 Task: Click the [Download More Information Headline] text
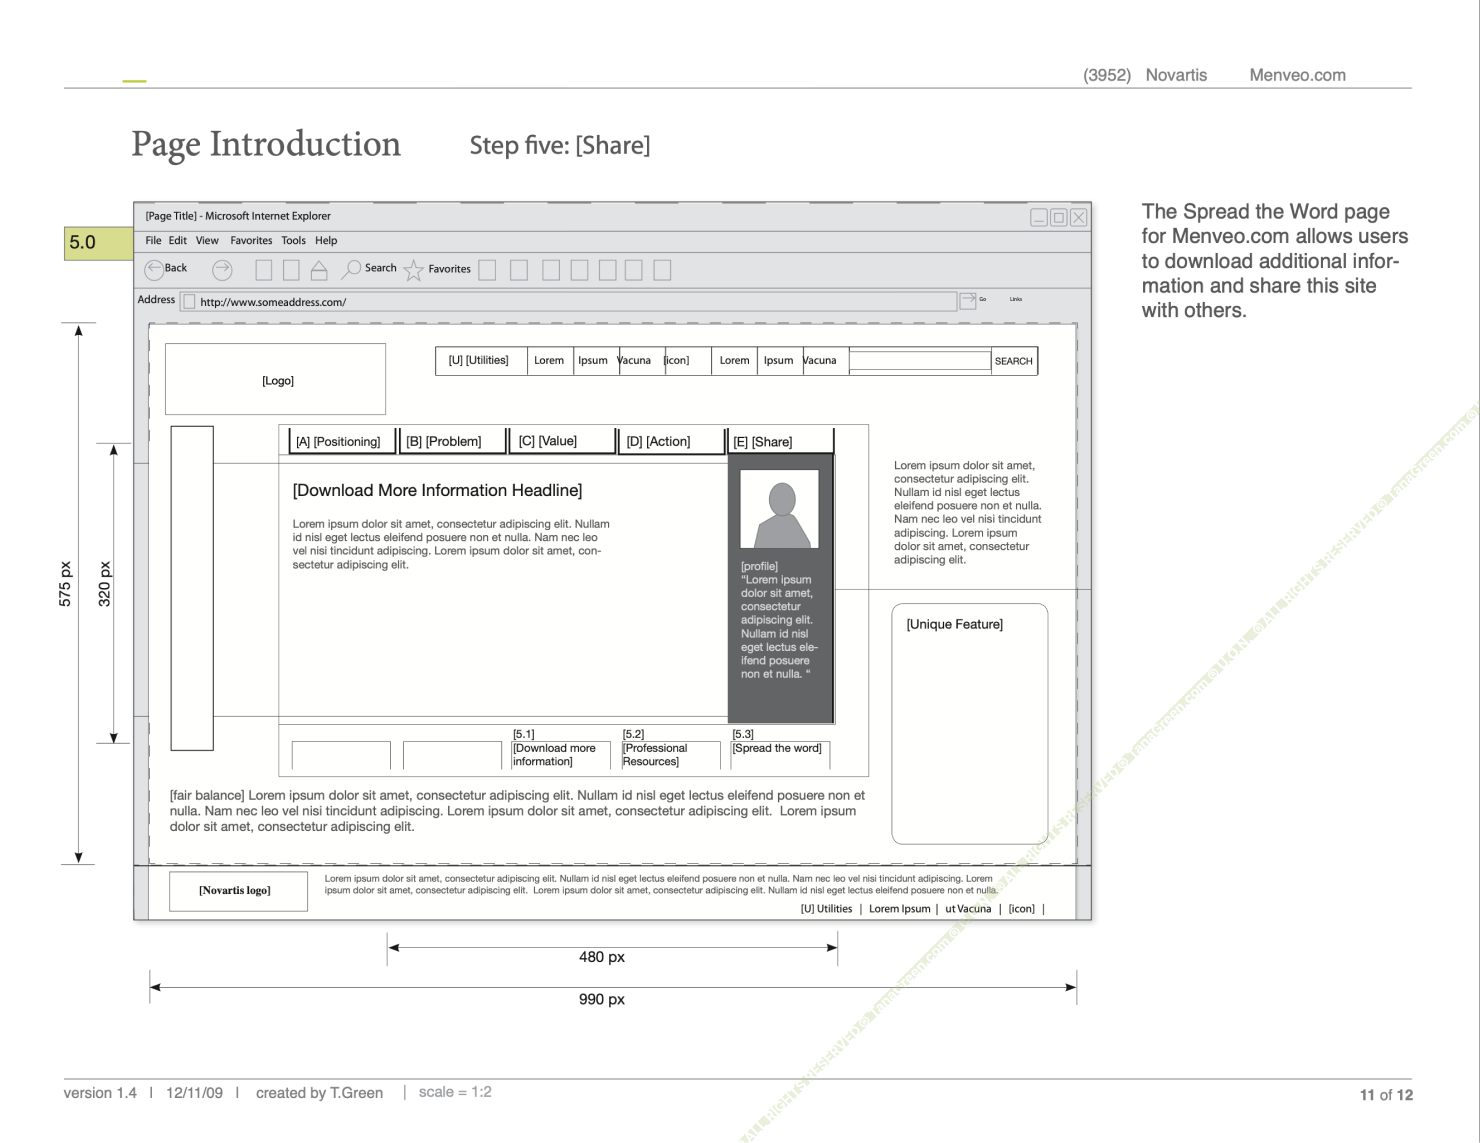tap(437, 490)
